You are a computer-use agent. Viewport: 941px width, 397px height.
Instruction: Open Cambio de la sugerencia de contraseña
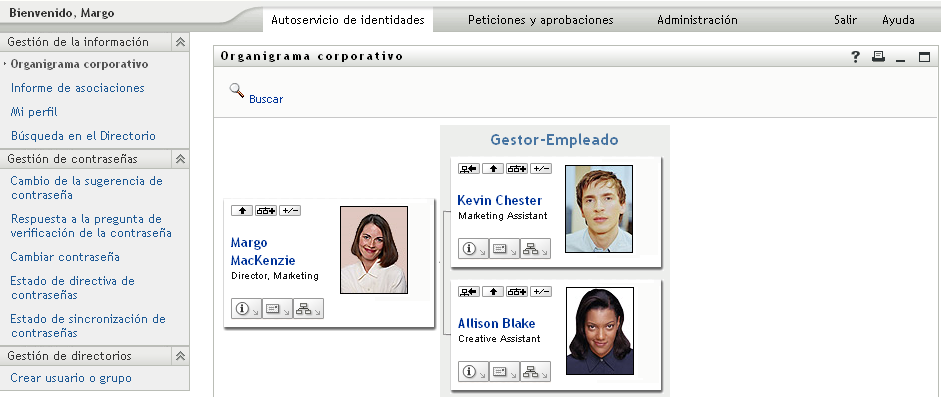click(x=86, y=188)
